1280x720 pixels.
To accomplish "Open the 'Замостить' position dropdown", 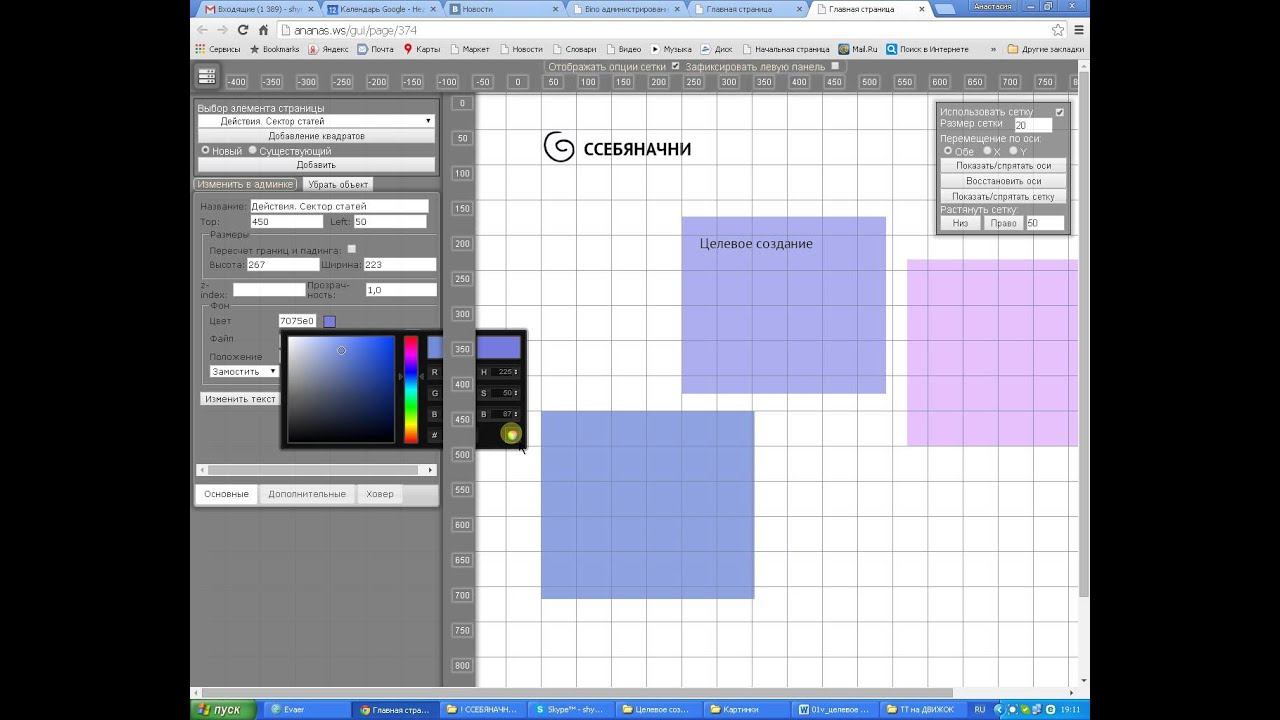I will 244,371.
